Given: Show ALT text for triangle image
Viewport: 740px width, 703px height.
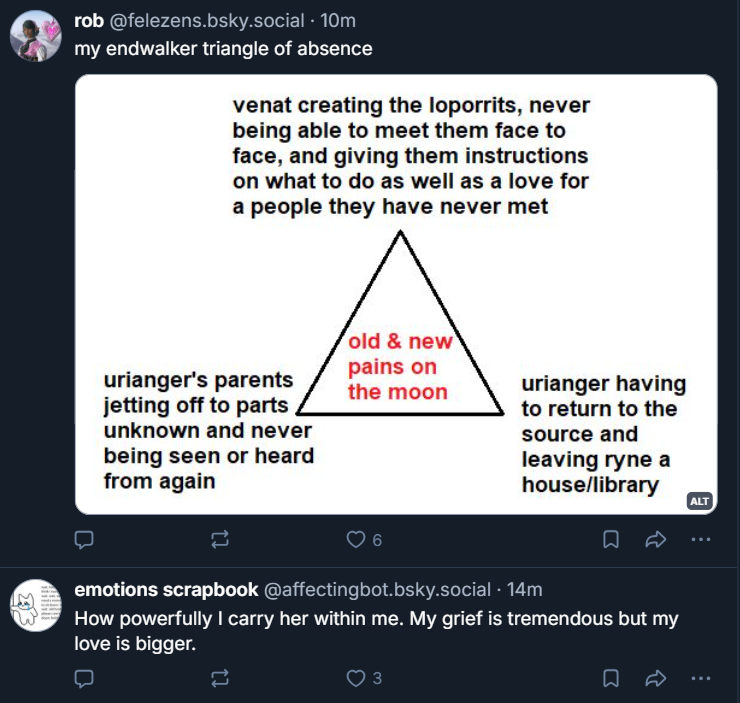Looking at the screenshot, I should [x=699, y=501].
